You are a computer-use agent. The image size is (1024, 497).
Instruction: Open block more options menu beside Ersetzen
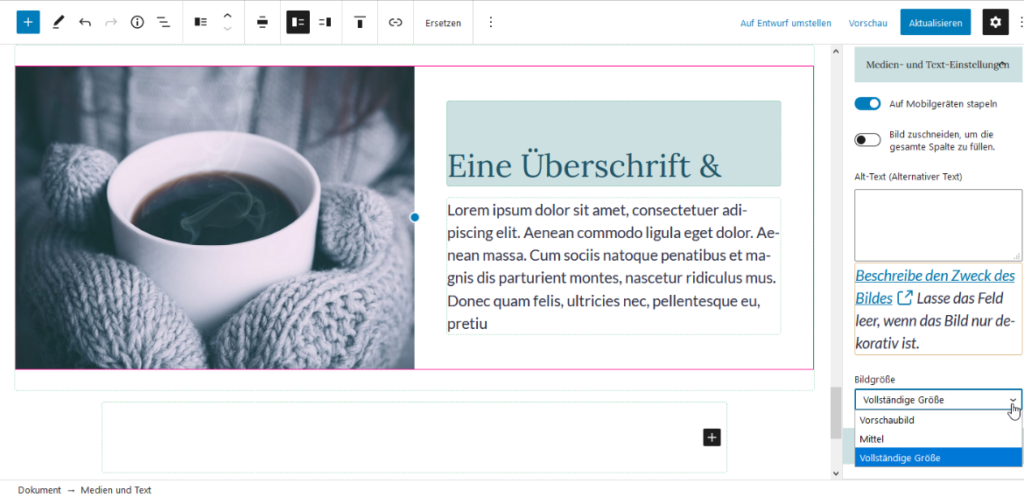(490, 22)
